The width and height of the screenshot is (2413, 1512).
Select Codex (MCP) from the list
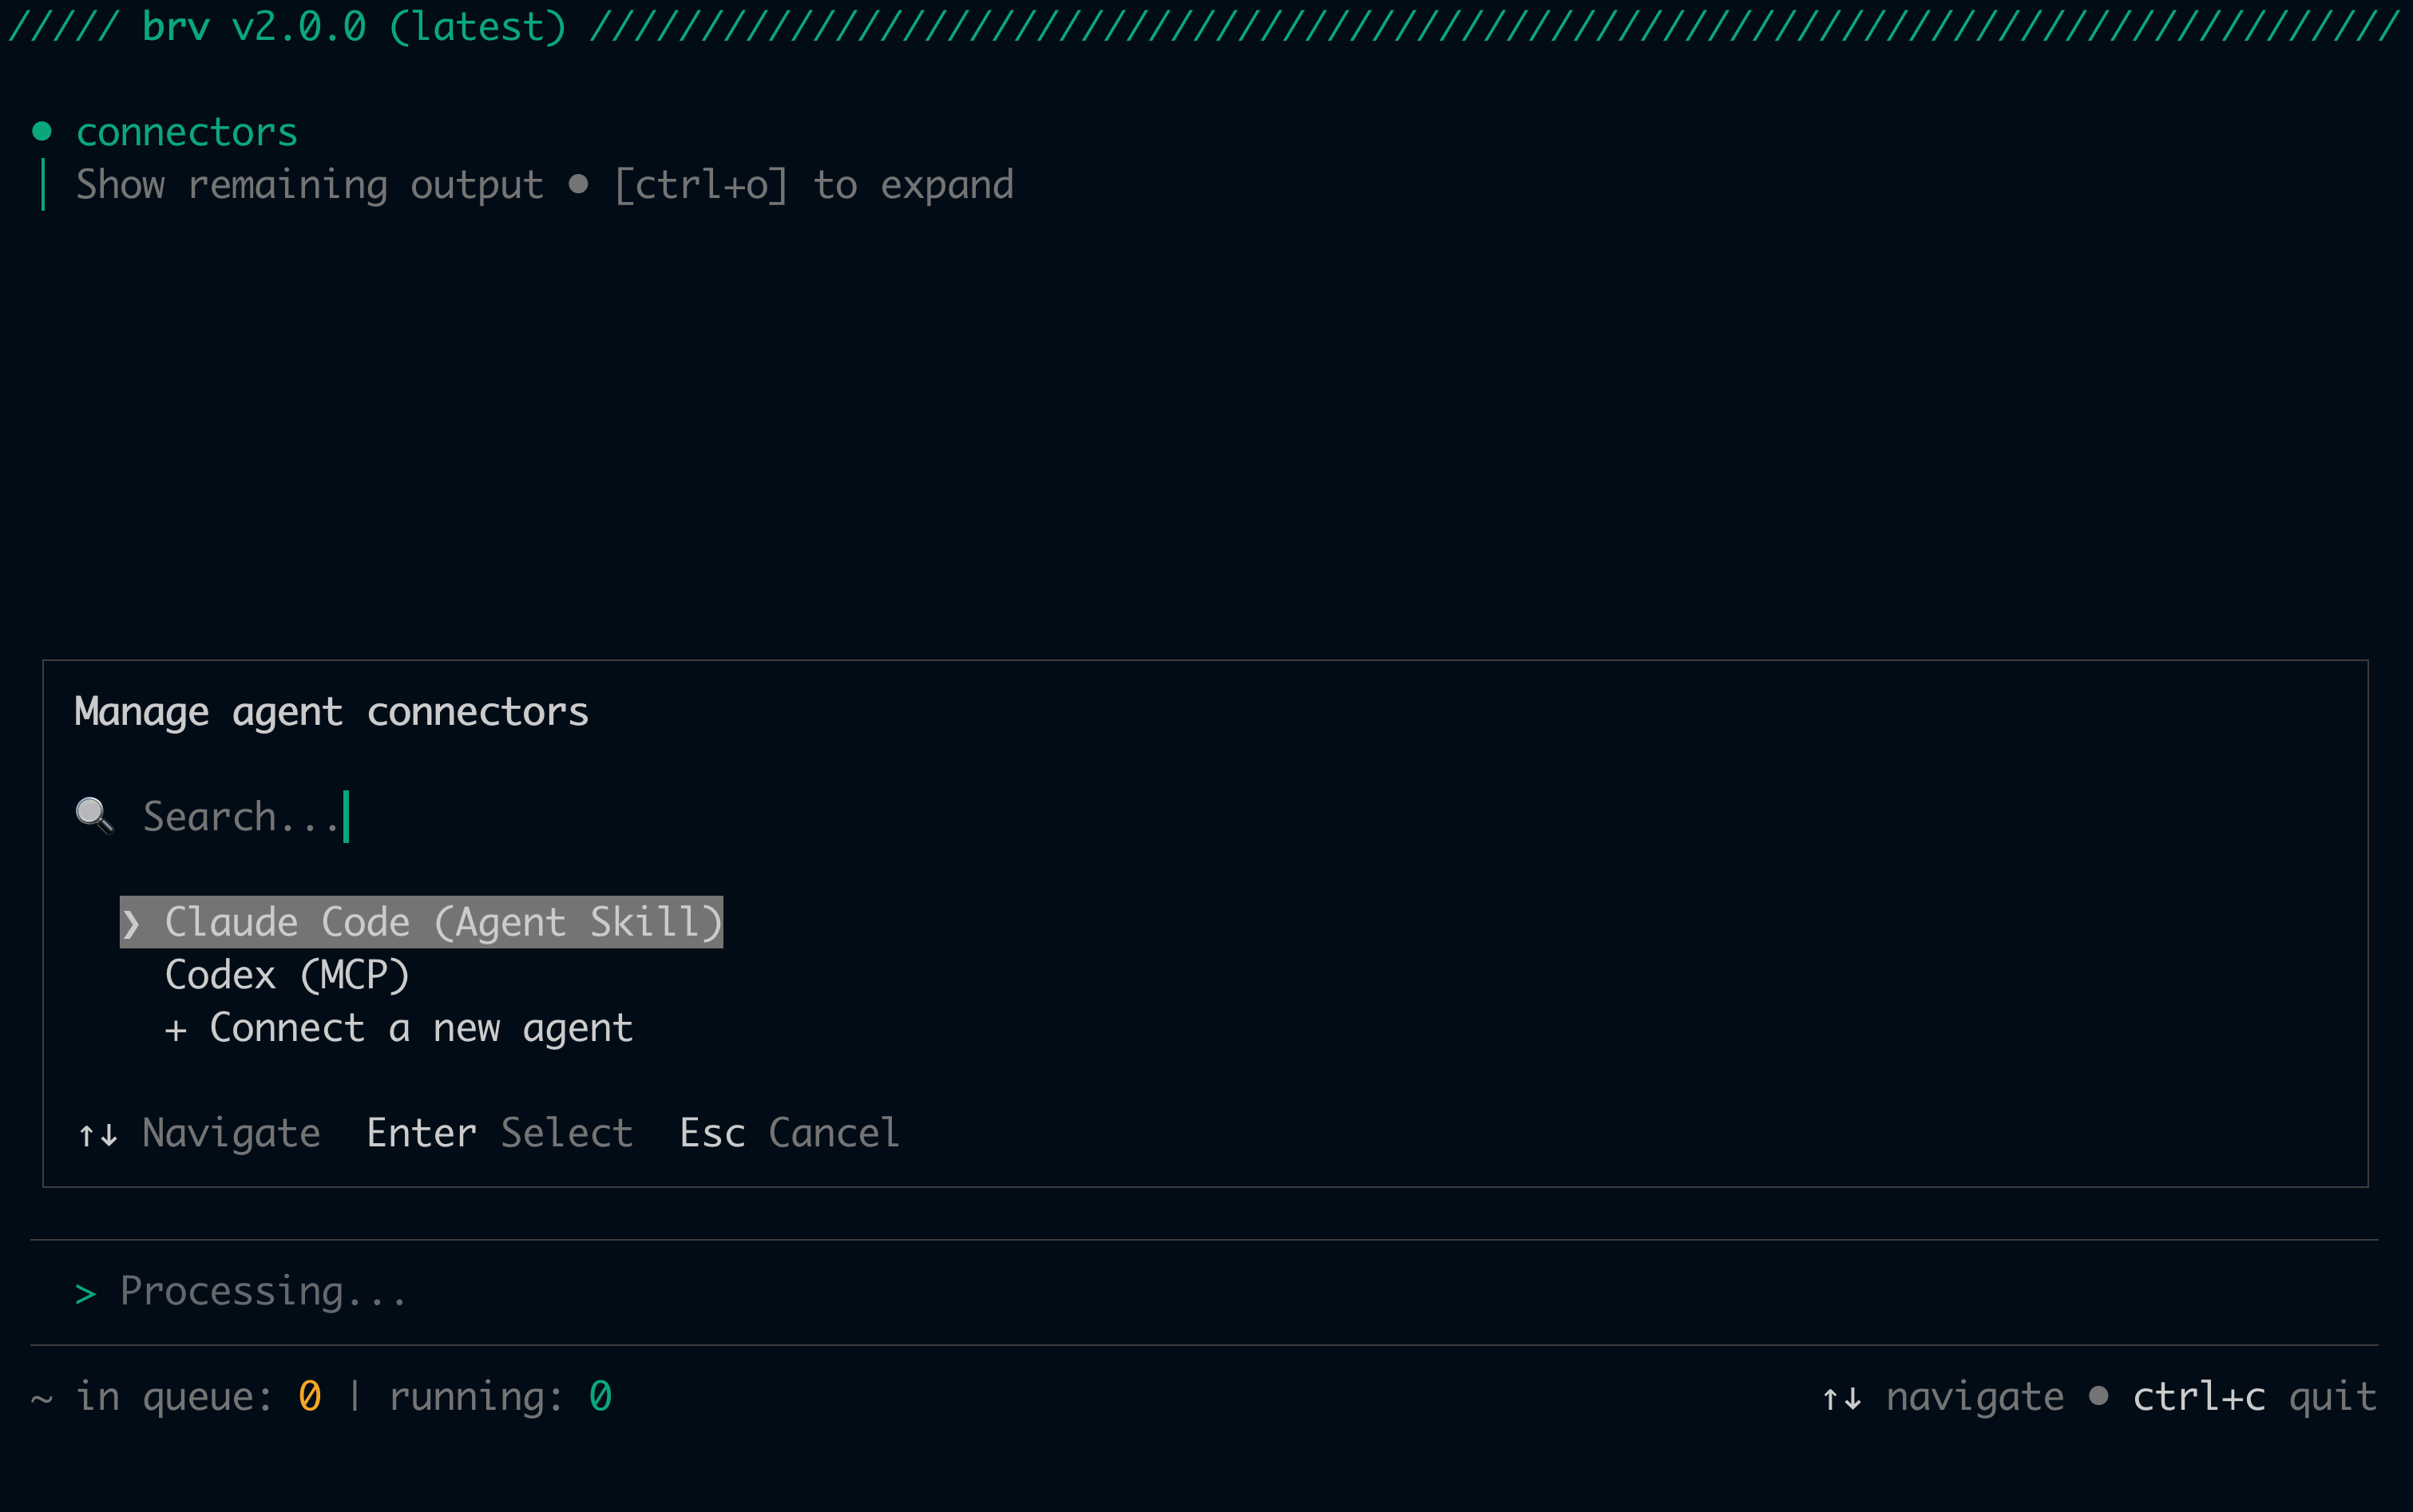(x=288, y=974)
